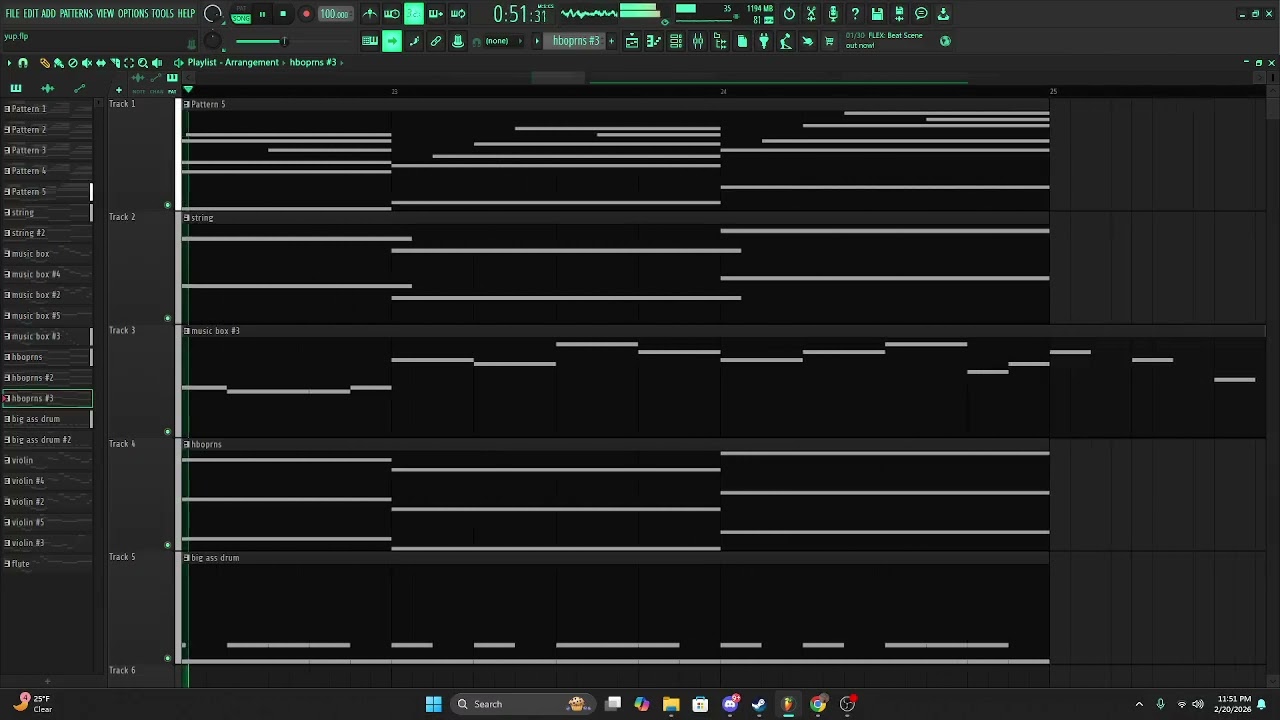Screen dimensions: 1280x720
Task: Click the Pattern 5 clip header on Track 1
Action: [x=616, y=104]
